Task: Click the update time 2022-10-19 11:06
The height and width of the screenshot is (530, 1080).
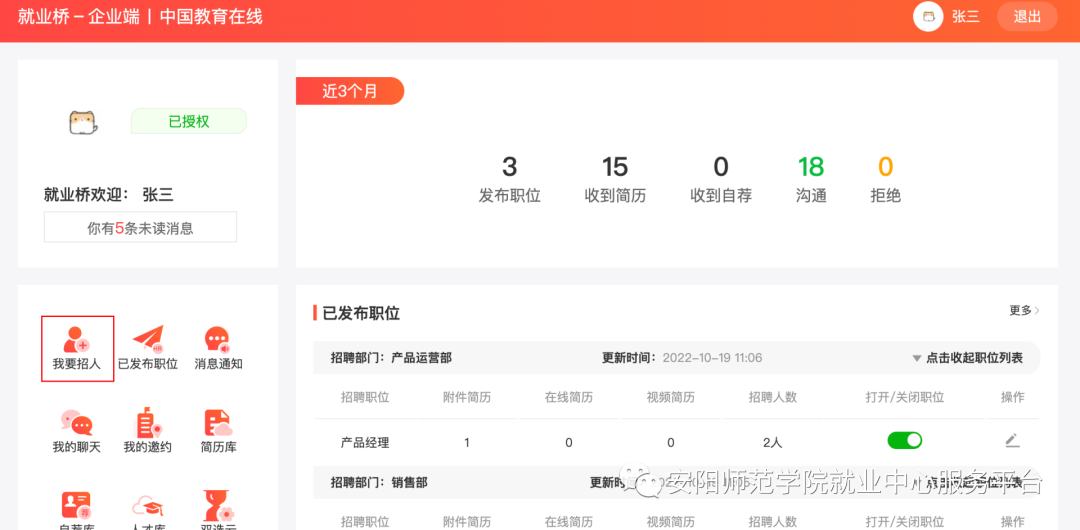Action: (x=712, y=358)
